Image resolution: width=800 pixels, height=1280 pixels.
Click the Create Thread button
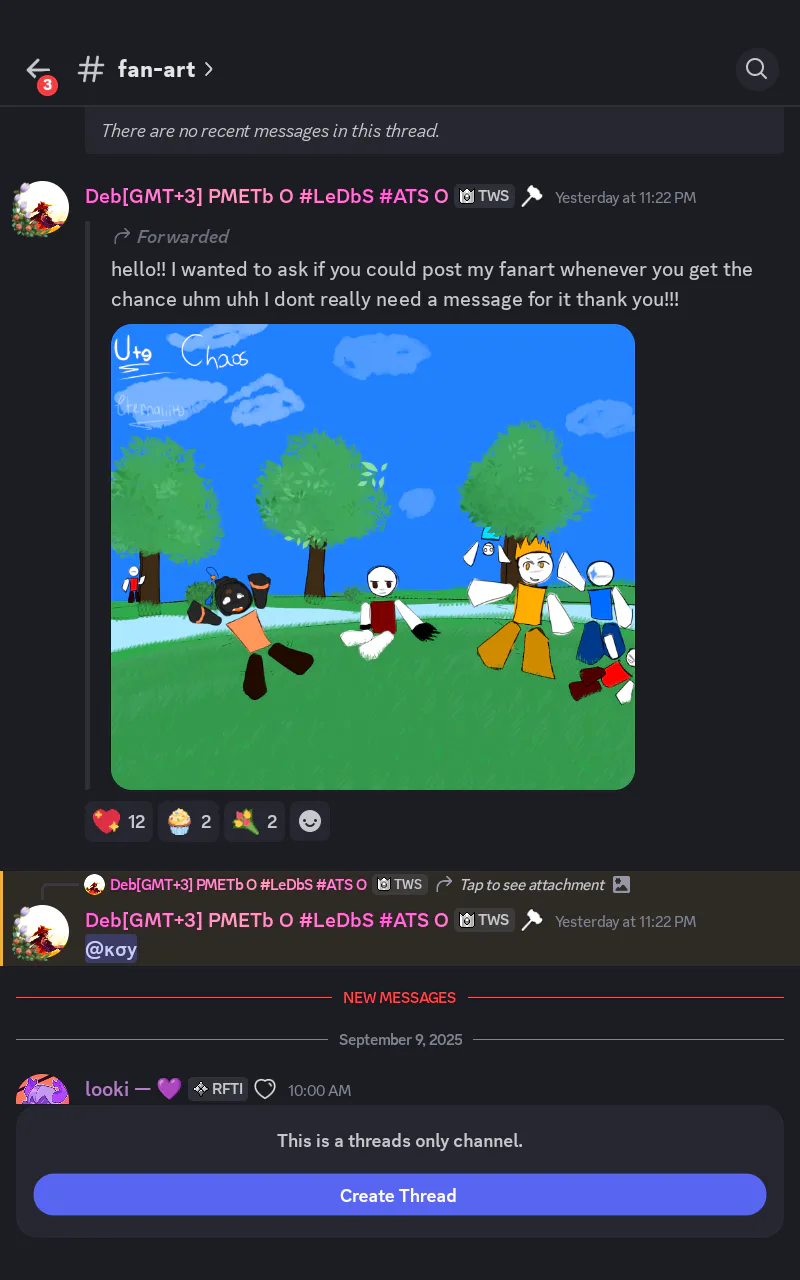(x=400, y=1195)
